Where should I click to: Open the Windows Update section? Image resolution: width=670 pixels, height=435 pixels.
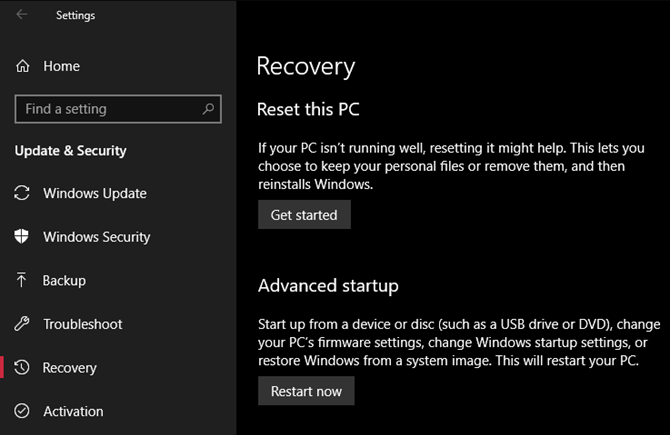(95, 193)
